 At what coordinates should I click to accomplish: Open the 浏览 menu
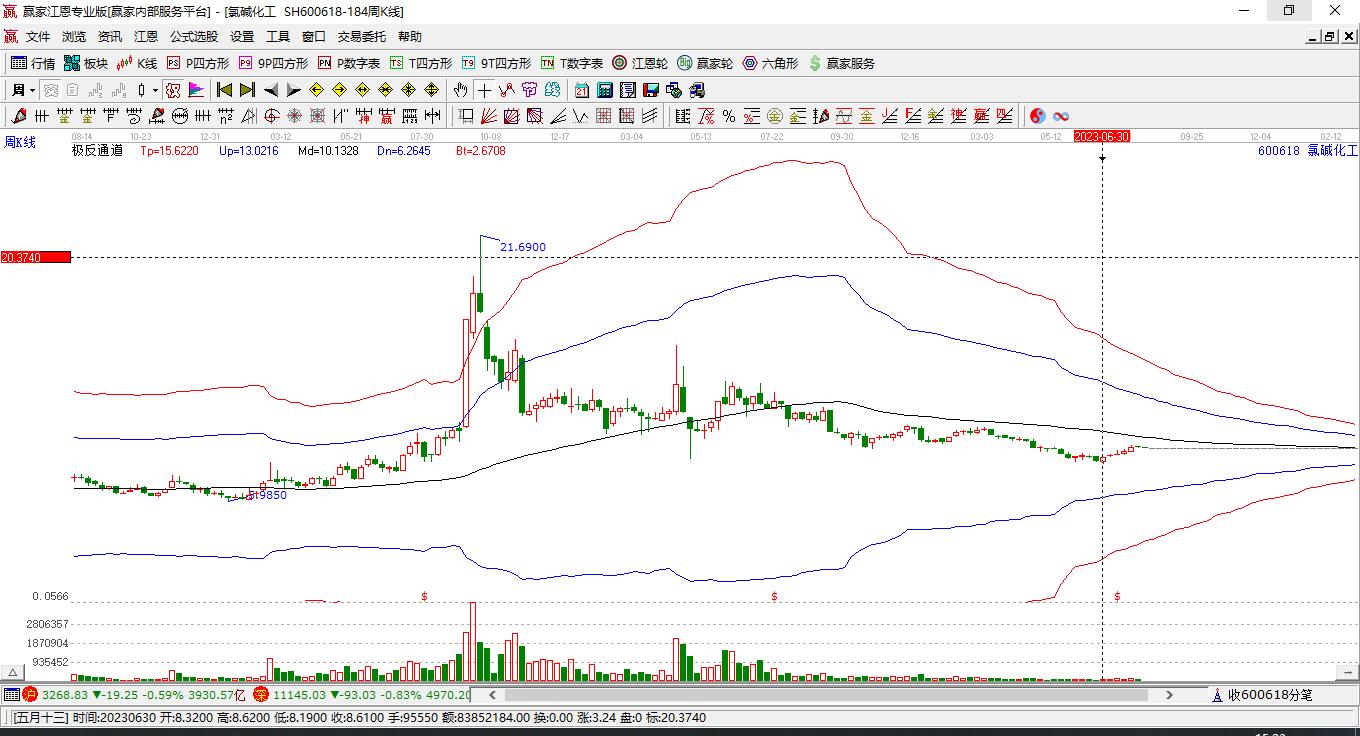[x=74, y=37]
